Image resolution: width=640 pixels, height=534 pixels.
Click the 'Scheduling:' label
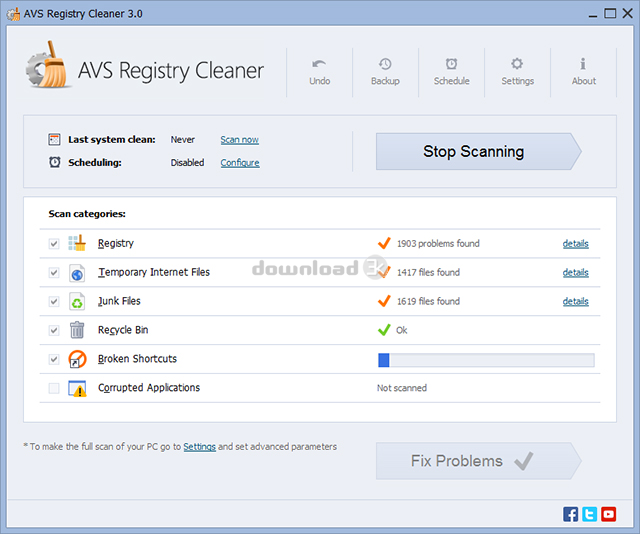point(95,162)
